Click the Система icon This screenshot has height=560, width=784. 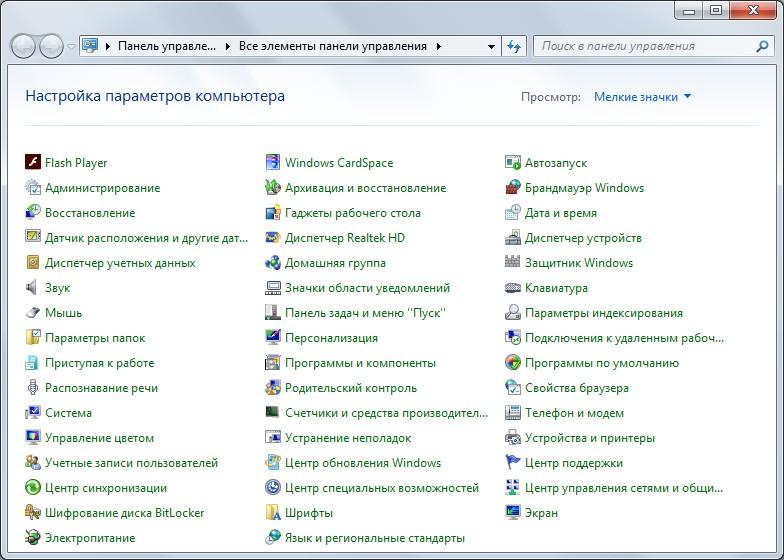coord(32,412)
